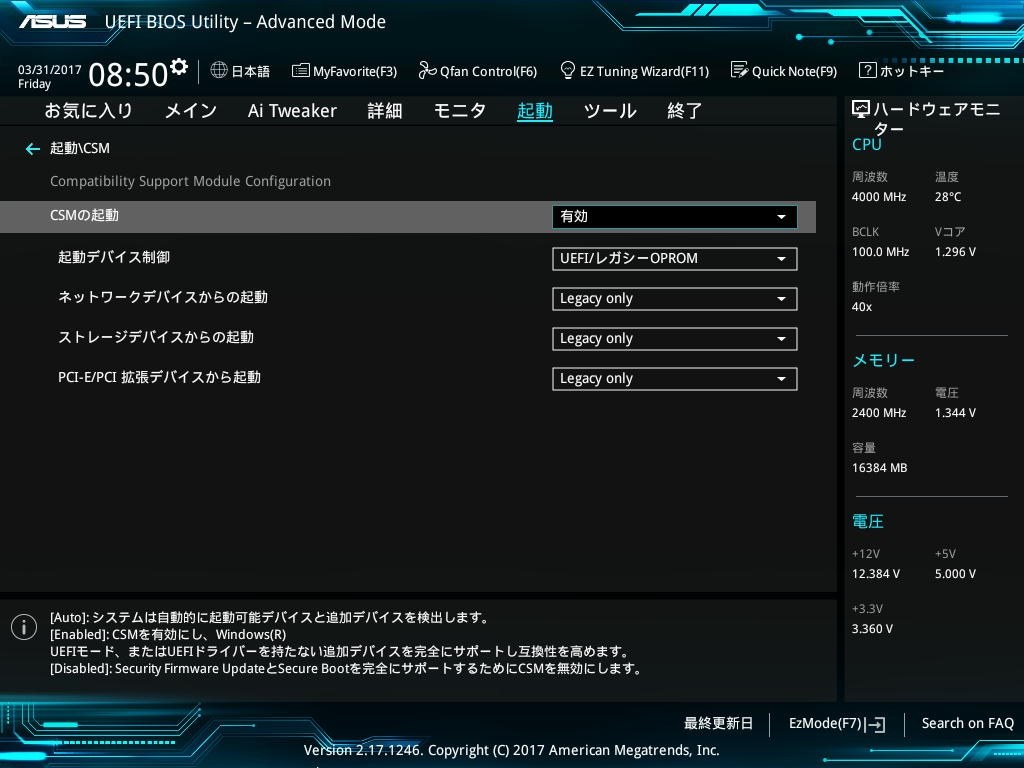Viewport: 1024px width, 768px height.
Task: Click the PCI-E/PCI 拡張デバイスから起動 label
Action: (159, 377)
